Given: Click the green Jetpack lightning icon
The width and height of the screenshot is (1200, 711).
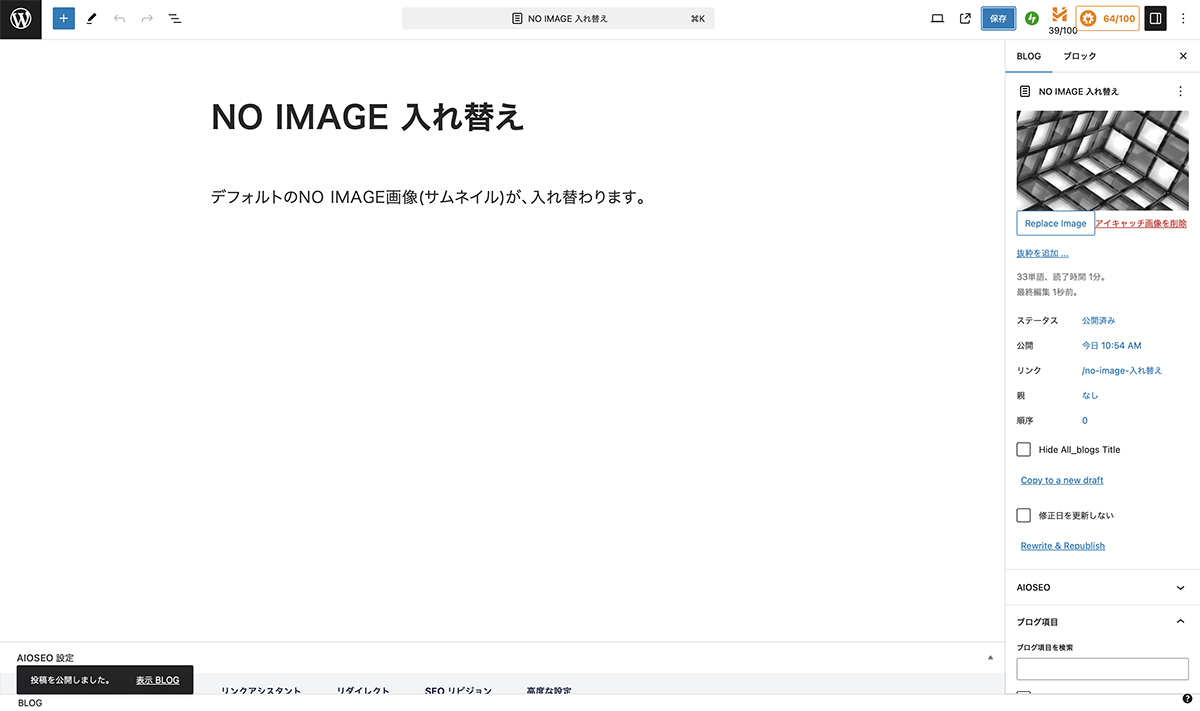Looking at the screenshot, I should 1032,19.
